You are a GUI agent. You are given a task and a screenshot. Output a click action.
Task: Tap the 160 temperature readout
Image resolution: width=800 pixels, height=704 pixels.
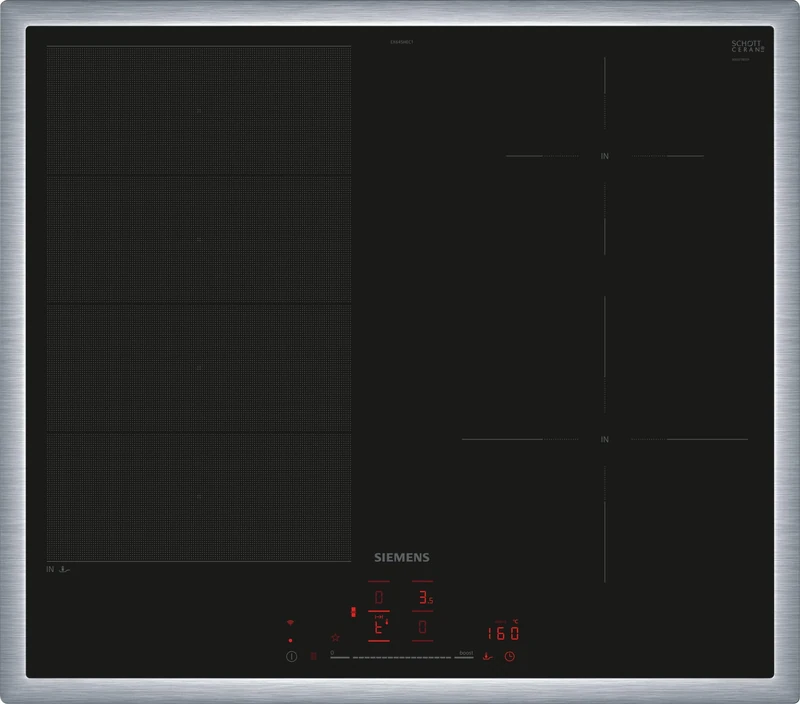point(503,632)
